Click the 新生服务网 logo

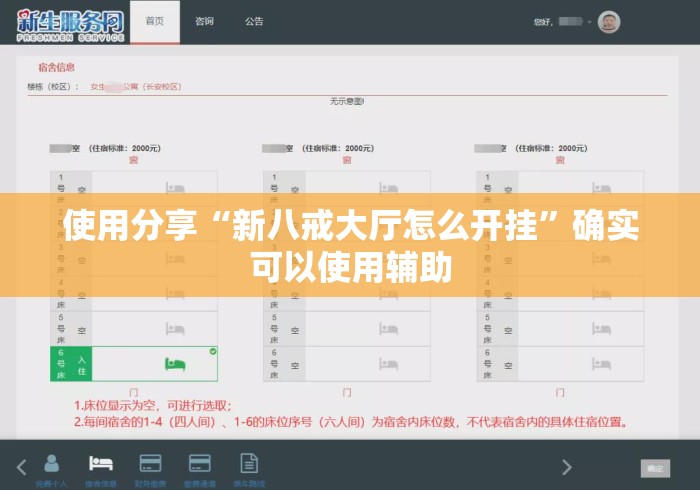(x=70, y=26)
